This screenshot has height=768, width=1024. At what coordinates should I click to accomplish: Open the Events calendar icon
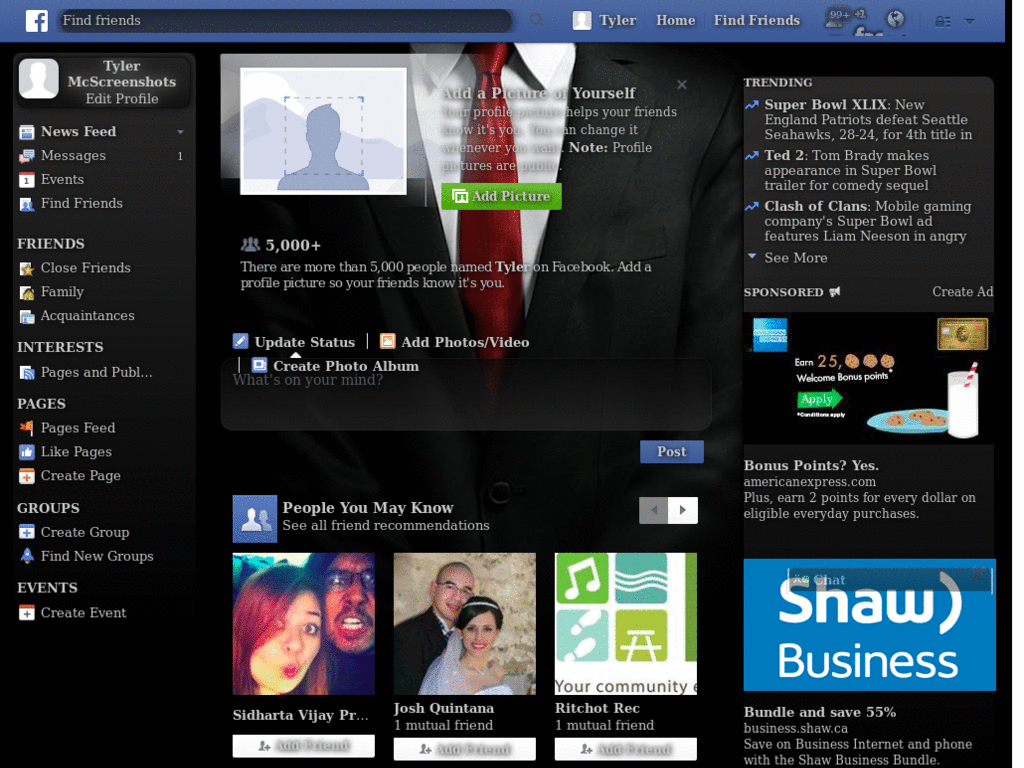pos(27,180)
